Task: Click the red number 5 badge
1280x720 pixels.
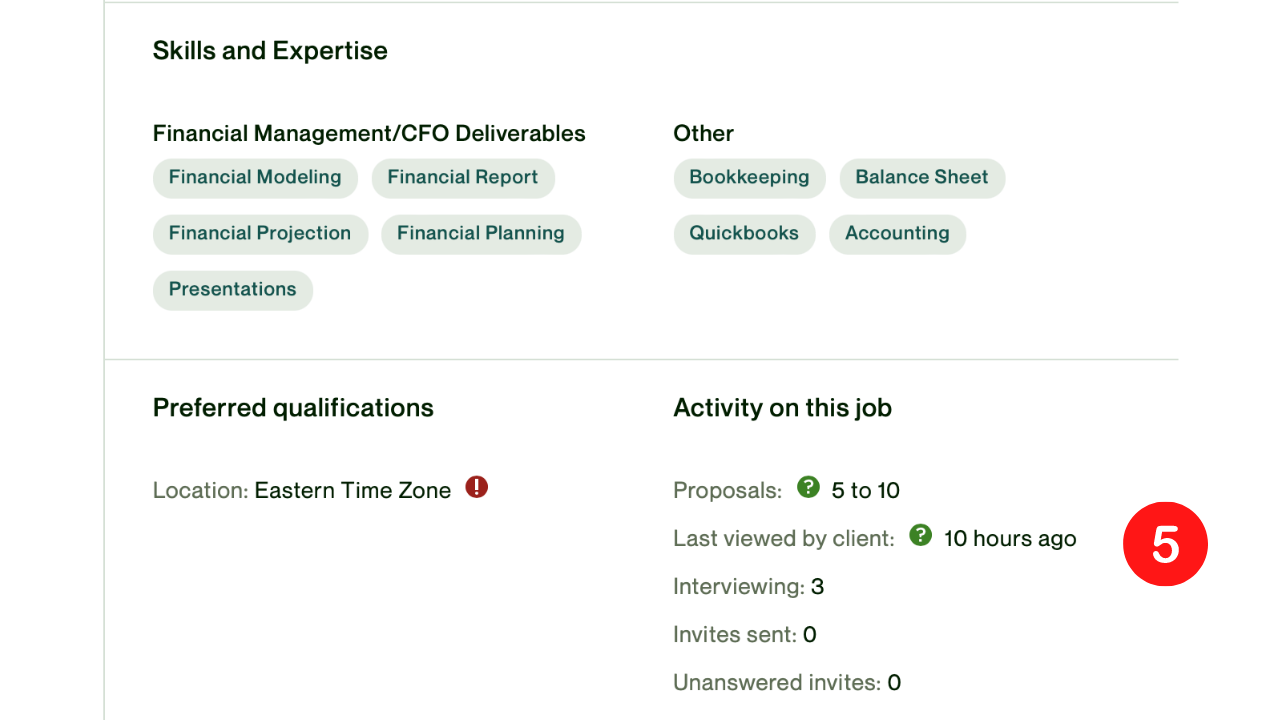Action: click(x=1165, y=544)
